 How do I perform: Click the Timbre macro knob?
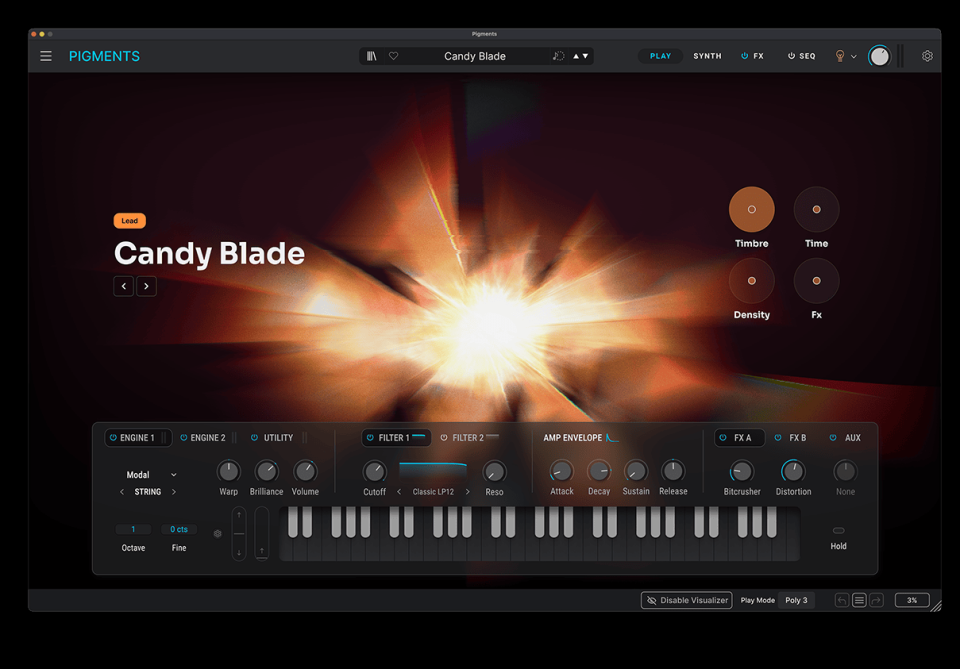(x=752, y=210)
